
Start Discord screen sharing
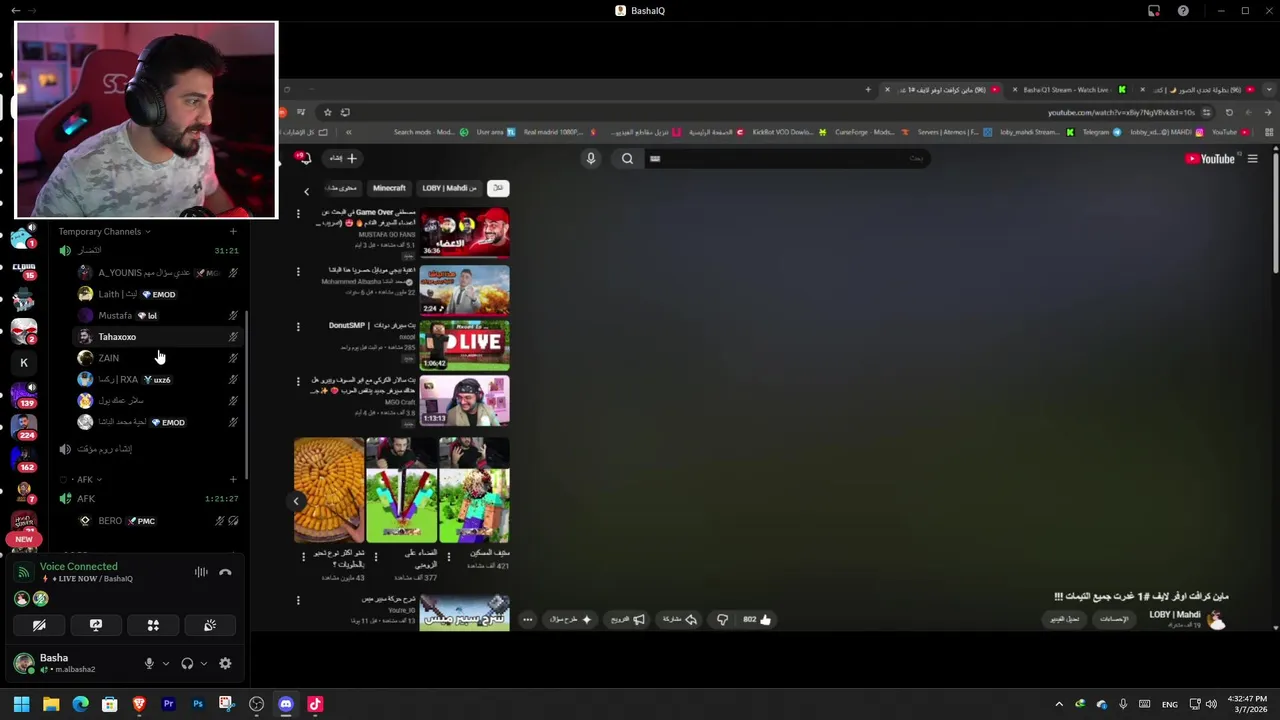[x=96, y=625]
